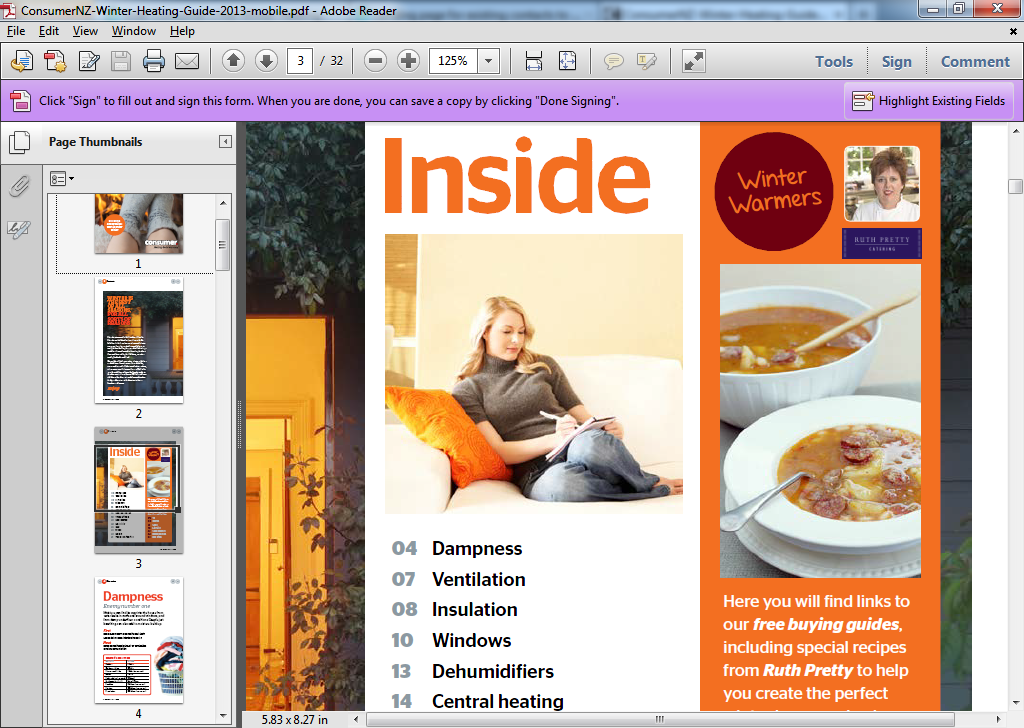Click the page size 5.83 x 8.27 in
Image resolution: width=1024 pixels, height=728 pixels.
tap(295, 720)
